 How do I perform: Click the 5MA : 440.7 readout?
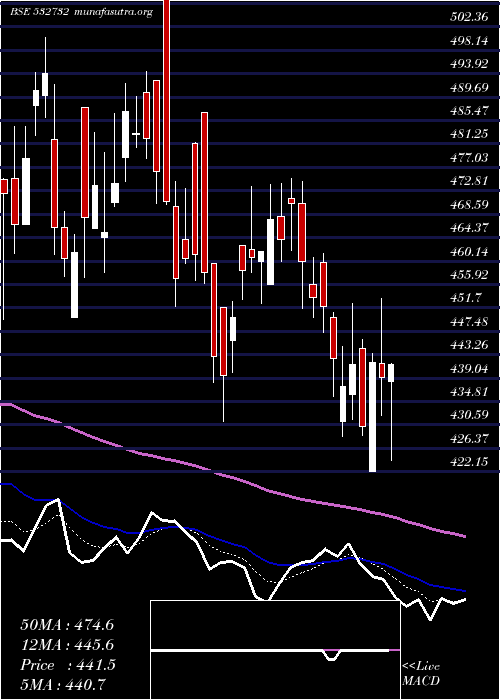pyautogui.click(x=65, y=685)
